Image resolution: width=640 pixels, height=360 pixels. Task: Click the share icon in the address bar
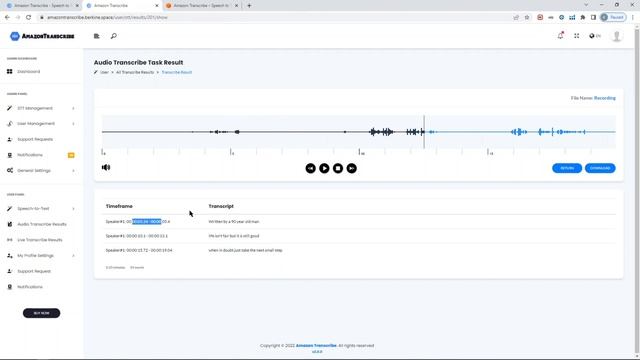[516, 17]
